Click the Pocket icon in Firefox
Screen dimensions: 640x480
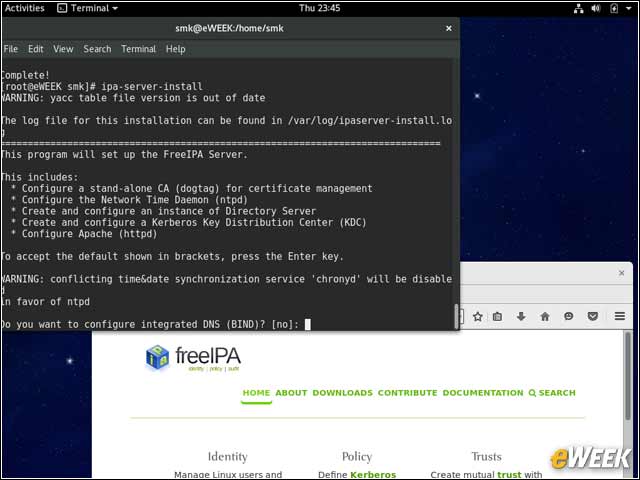click(593, 316)
